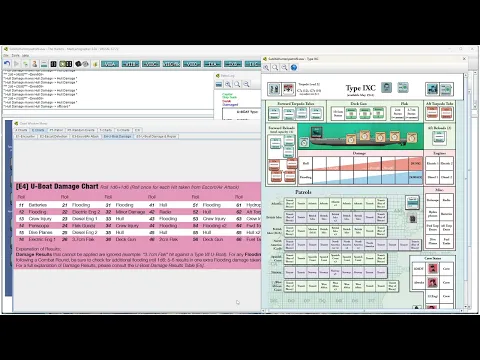Zoom in on the Type IXC window

(x=266, y=68)
